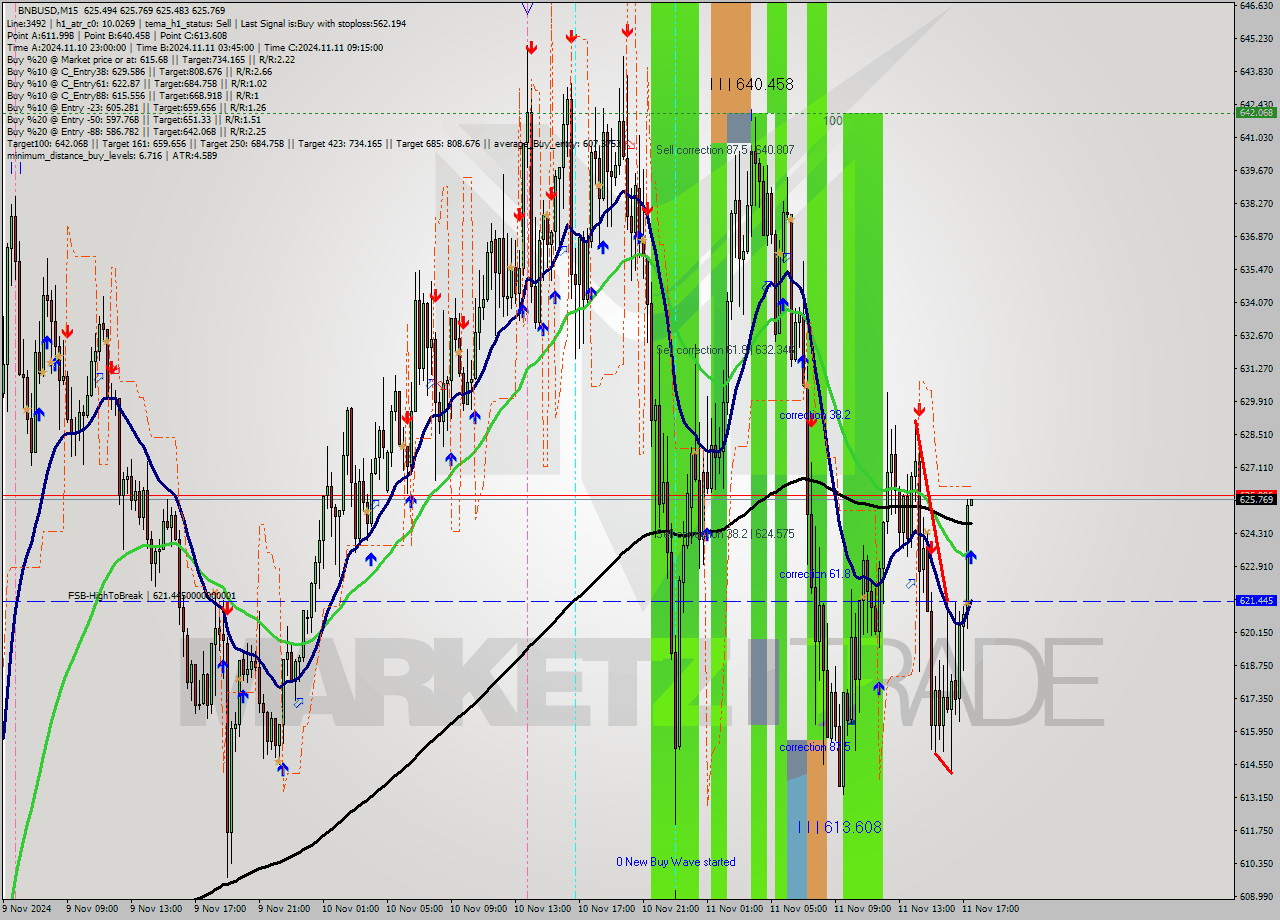Click the 'I I I 613.608' point label

pyautogui.click(x=840, y=827)
